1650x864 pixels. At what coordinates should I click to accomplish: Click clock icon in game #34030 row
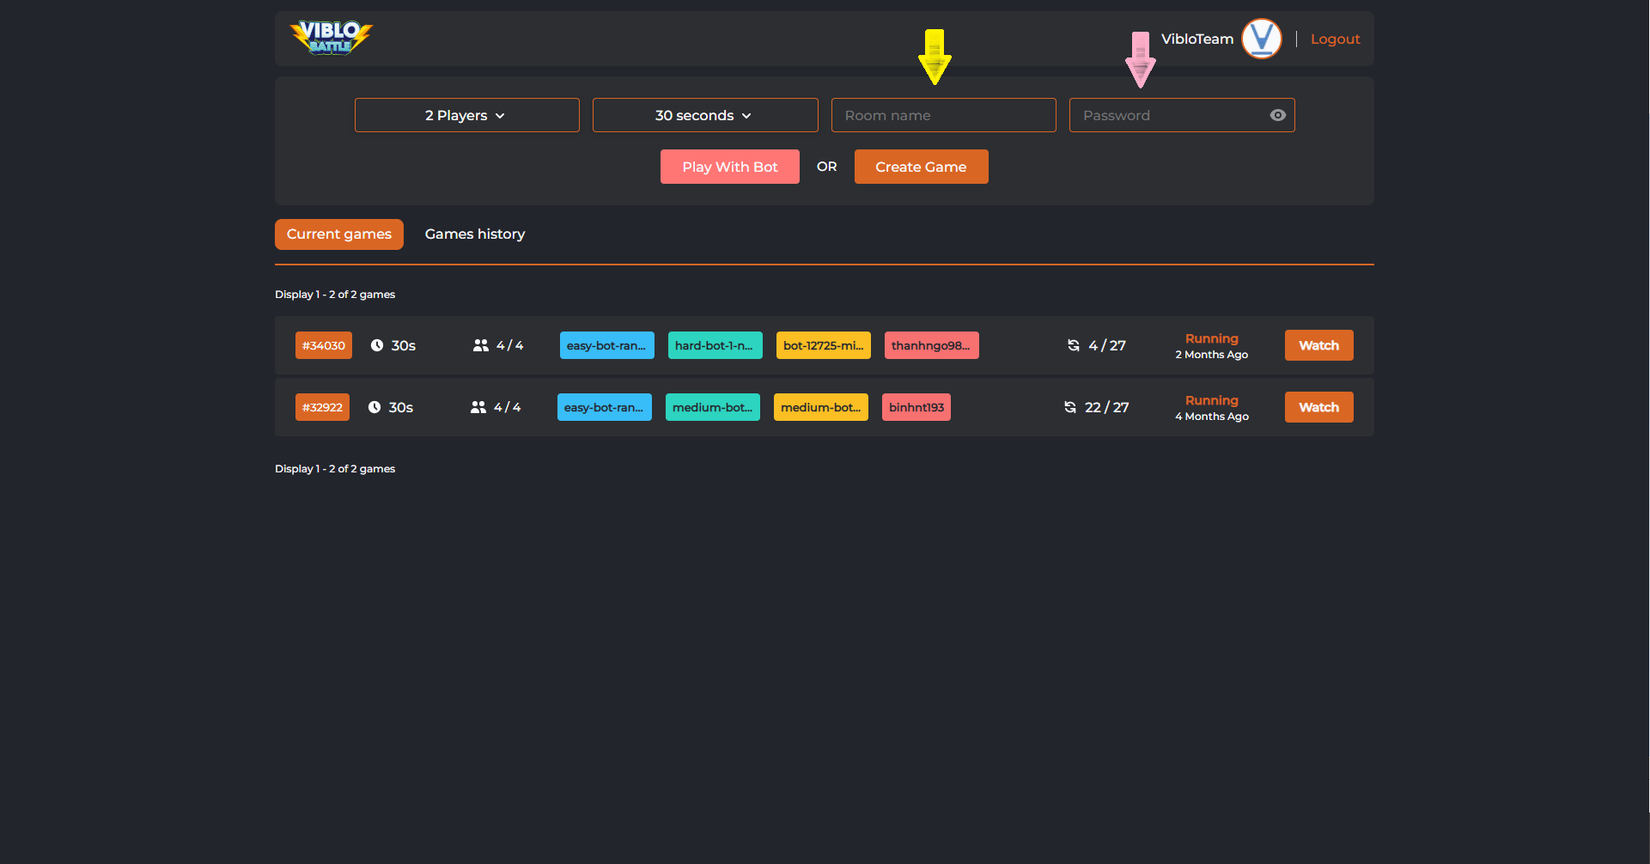pos(377,345)
